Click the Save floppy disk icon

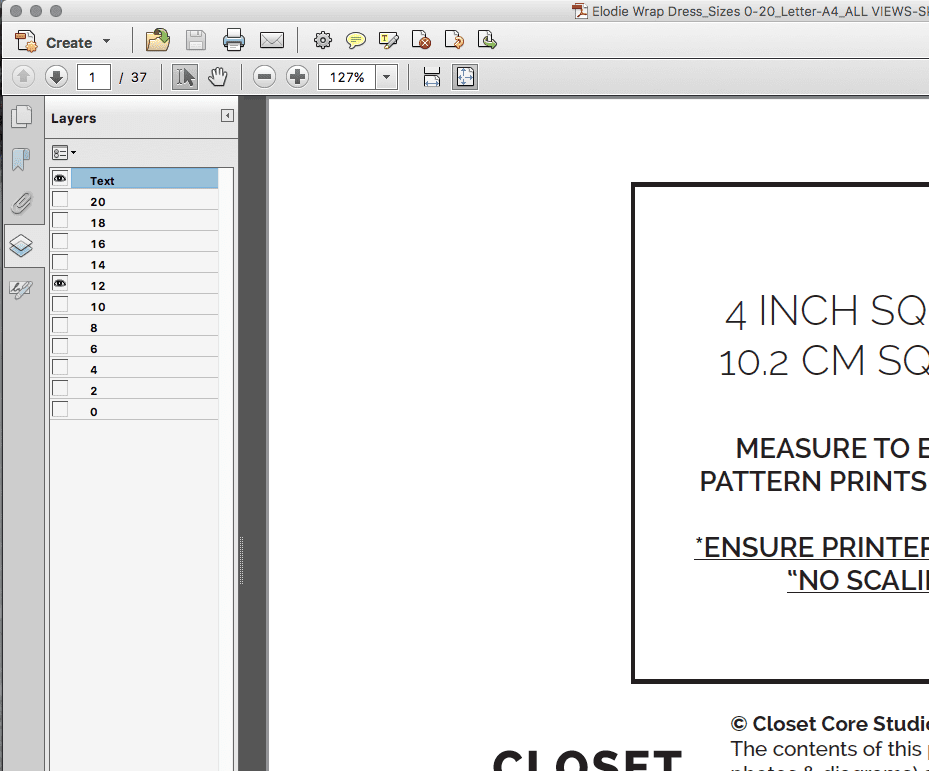[x=196, y=40]
